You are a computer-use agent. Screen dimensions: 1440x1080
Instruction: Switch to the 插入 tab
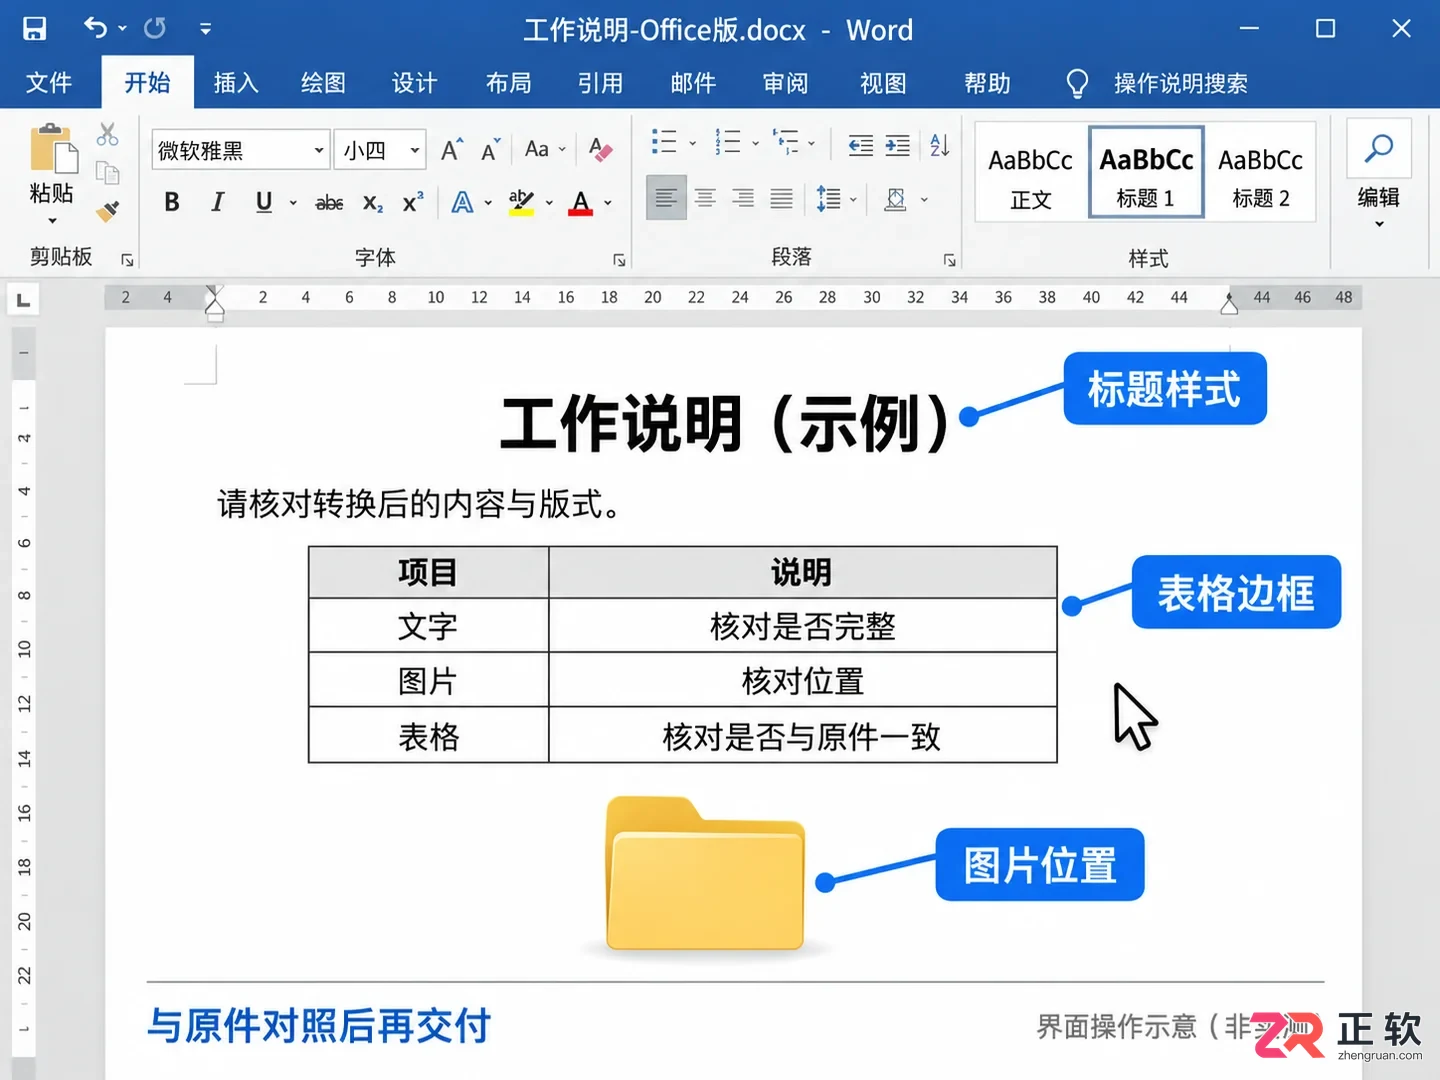coord(236,83)
